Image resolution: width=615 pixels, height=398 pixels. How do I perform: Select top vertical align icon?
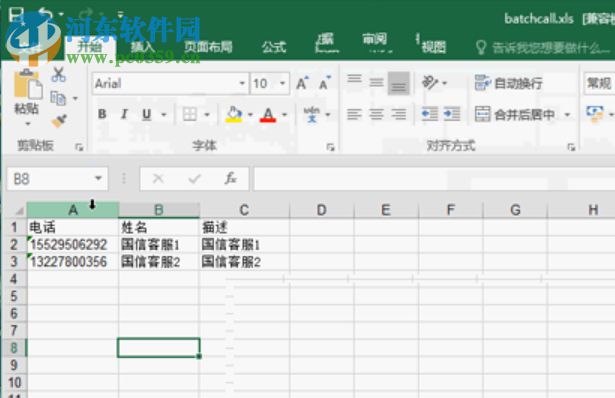tap(354, 80)
